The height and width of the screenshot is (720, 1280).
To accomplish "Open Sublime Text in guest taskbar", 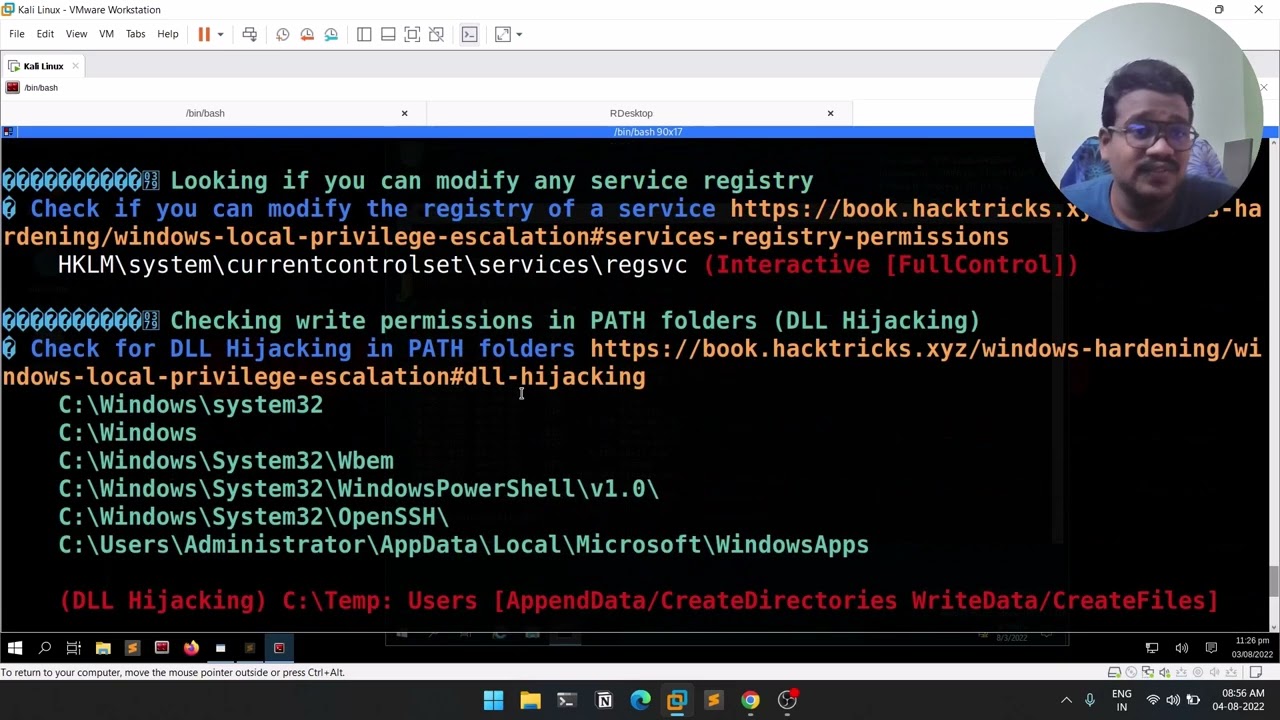I will click(132, 648).
